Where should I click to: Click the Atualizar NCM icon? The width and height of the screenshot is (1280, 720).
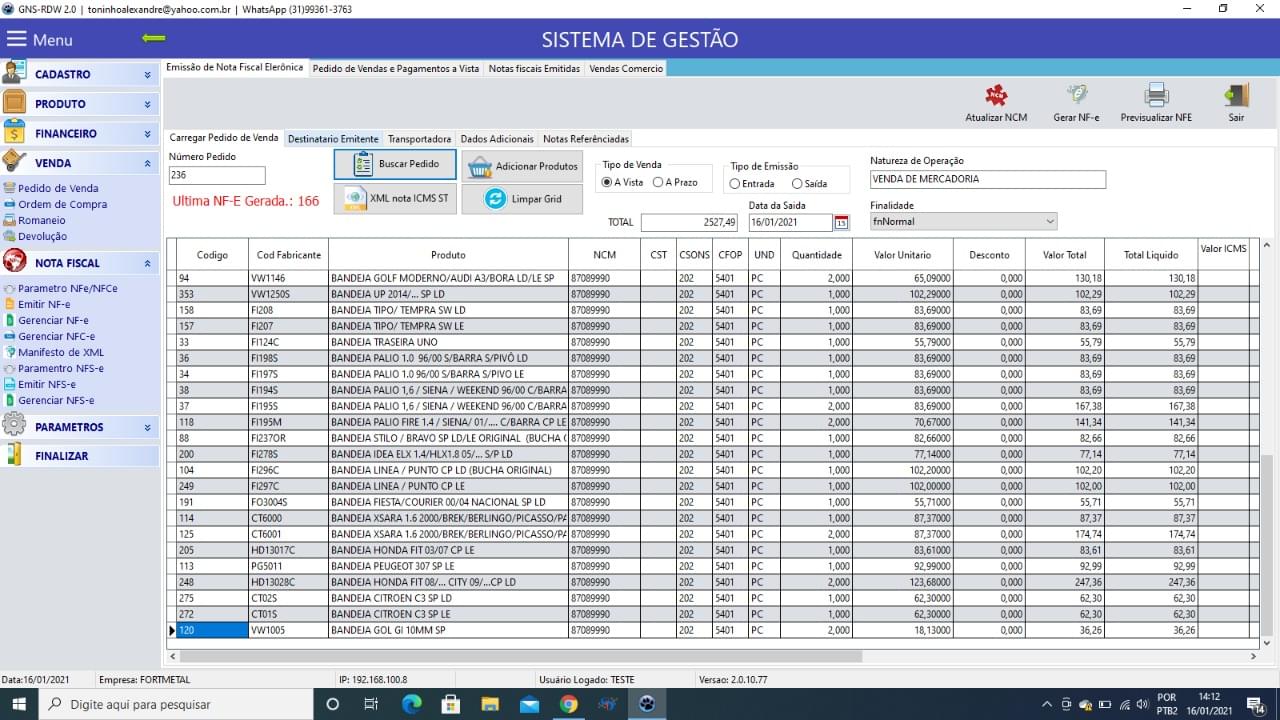pyautogui.click(x=996, y=96)
